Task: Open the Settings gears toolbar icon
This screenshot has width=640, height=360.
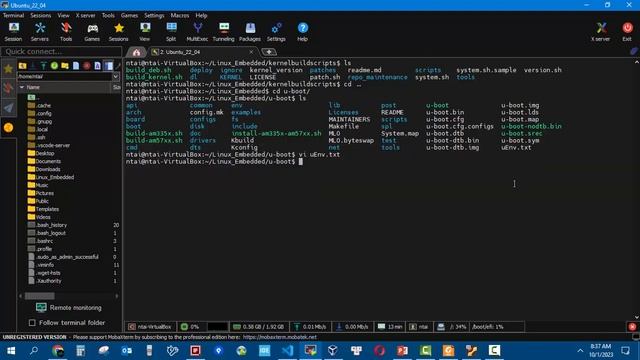Action: pos(276,32)
